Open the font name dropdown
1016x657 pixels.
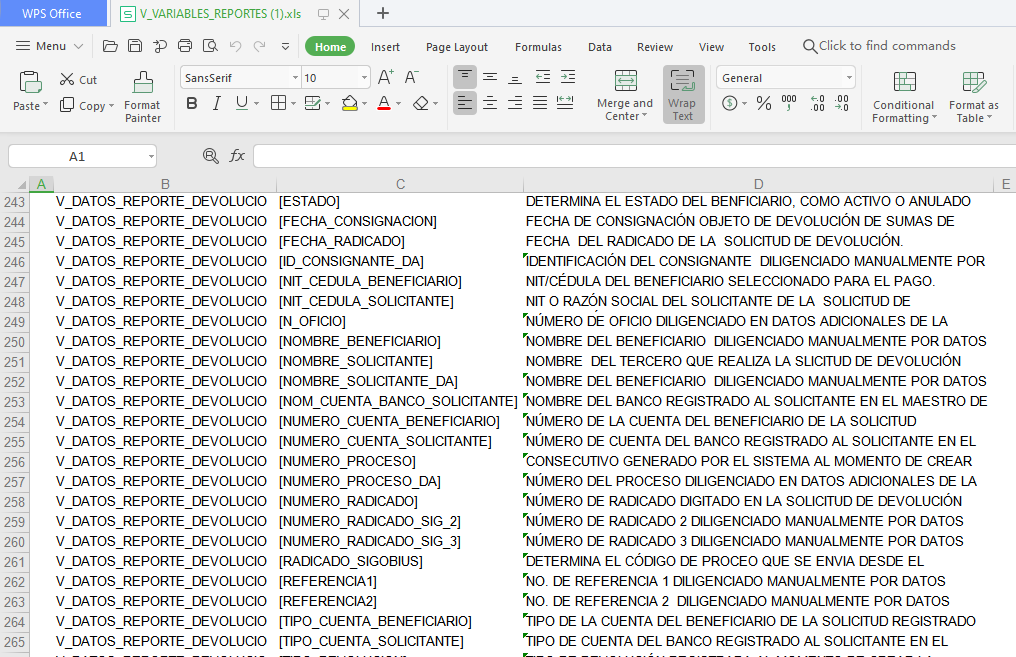295,78
